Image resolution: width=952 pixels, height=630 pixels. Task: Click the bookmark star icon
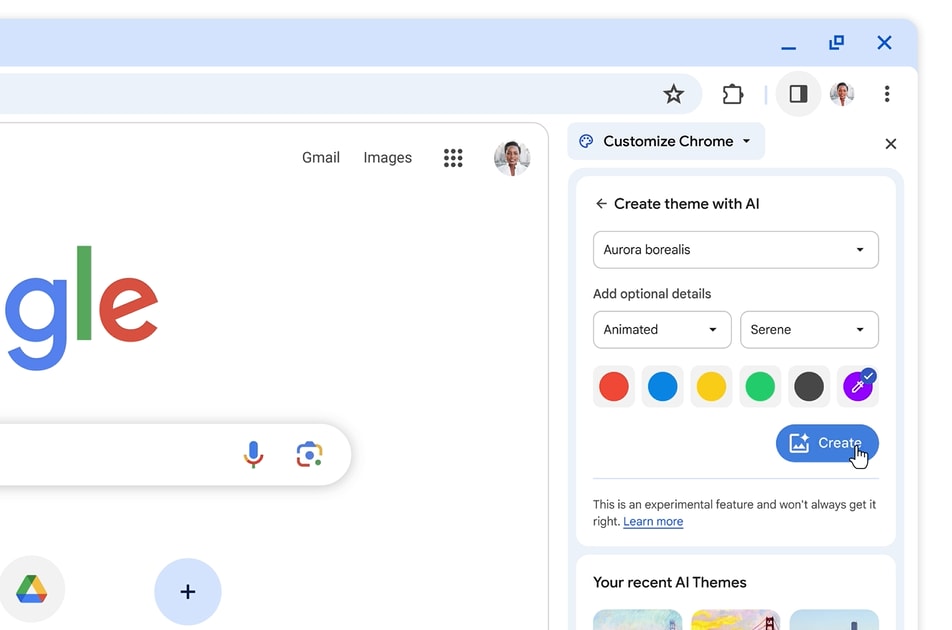click(674, 93)
